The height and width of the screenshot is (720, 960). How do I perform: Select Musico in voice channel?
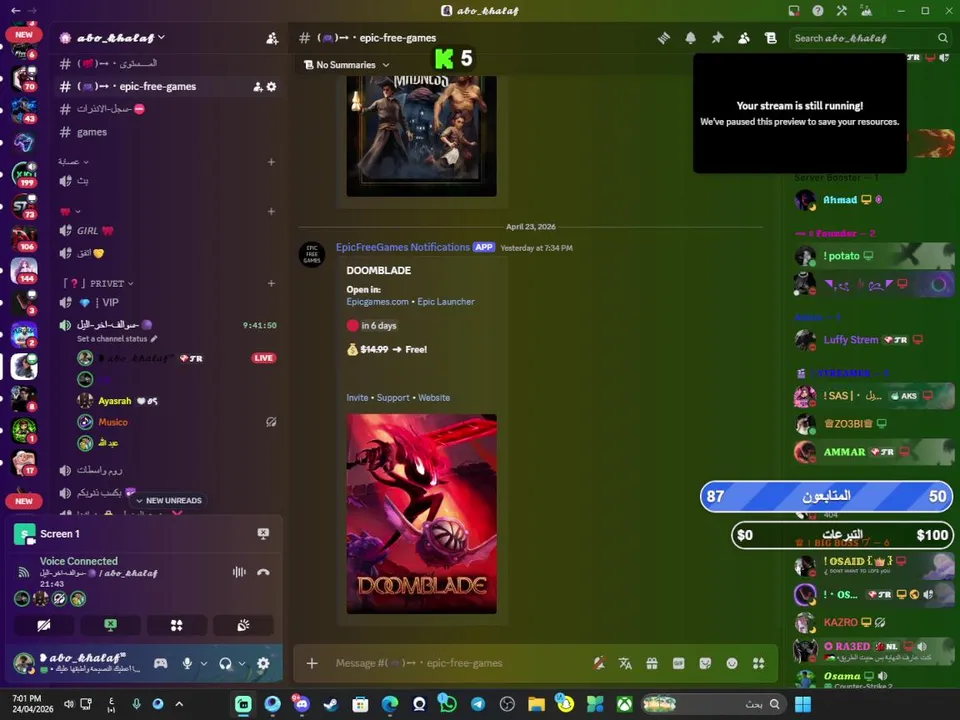tap(113, 422)
